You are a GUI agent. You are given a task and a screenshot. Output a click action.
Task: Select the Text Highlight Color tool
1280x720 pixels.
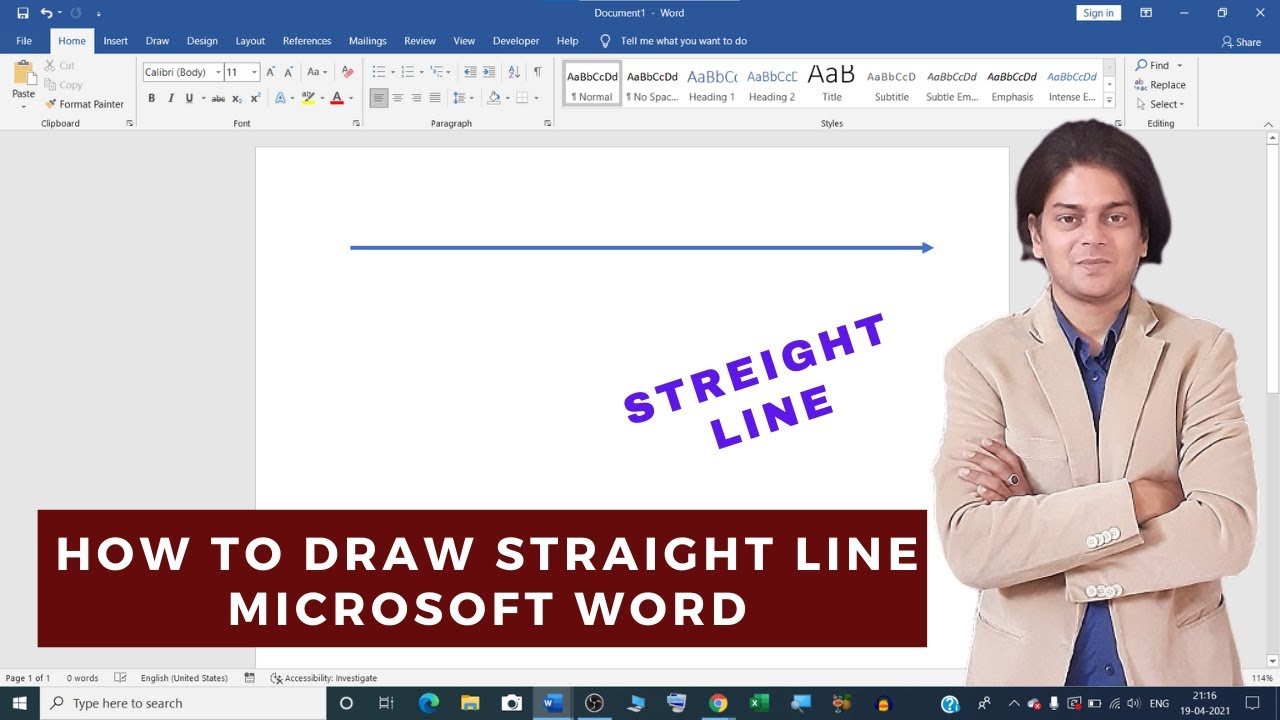309,98
